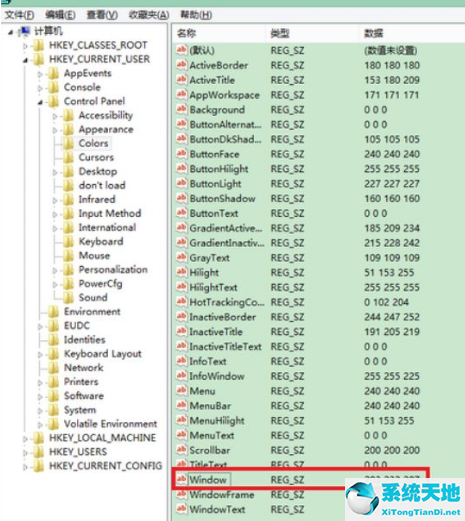
Task: Select the Appearance tree key
Action: [106, 129]
